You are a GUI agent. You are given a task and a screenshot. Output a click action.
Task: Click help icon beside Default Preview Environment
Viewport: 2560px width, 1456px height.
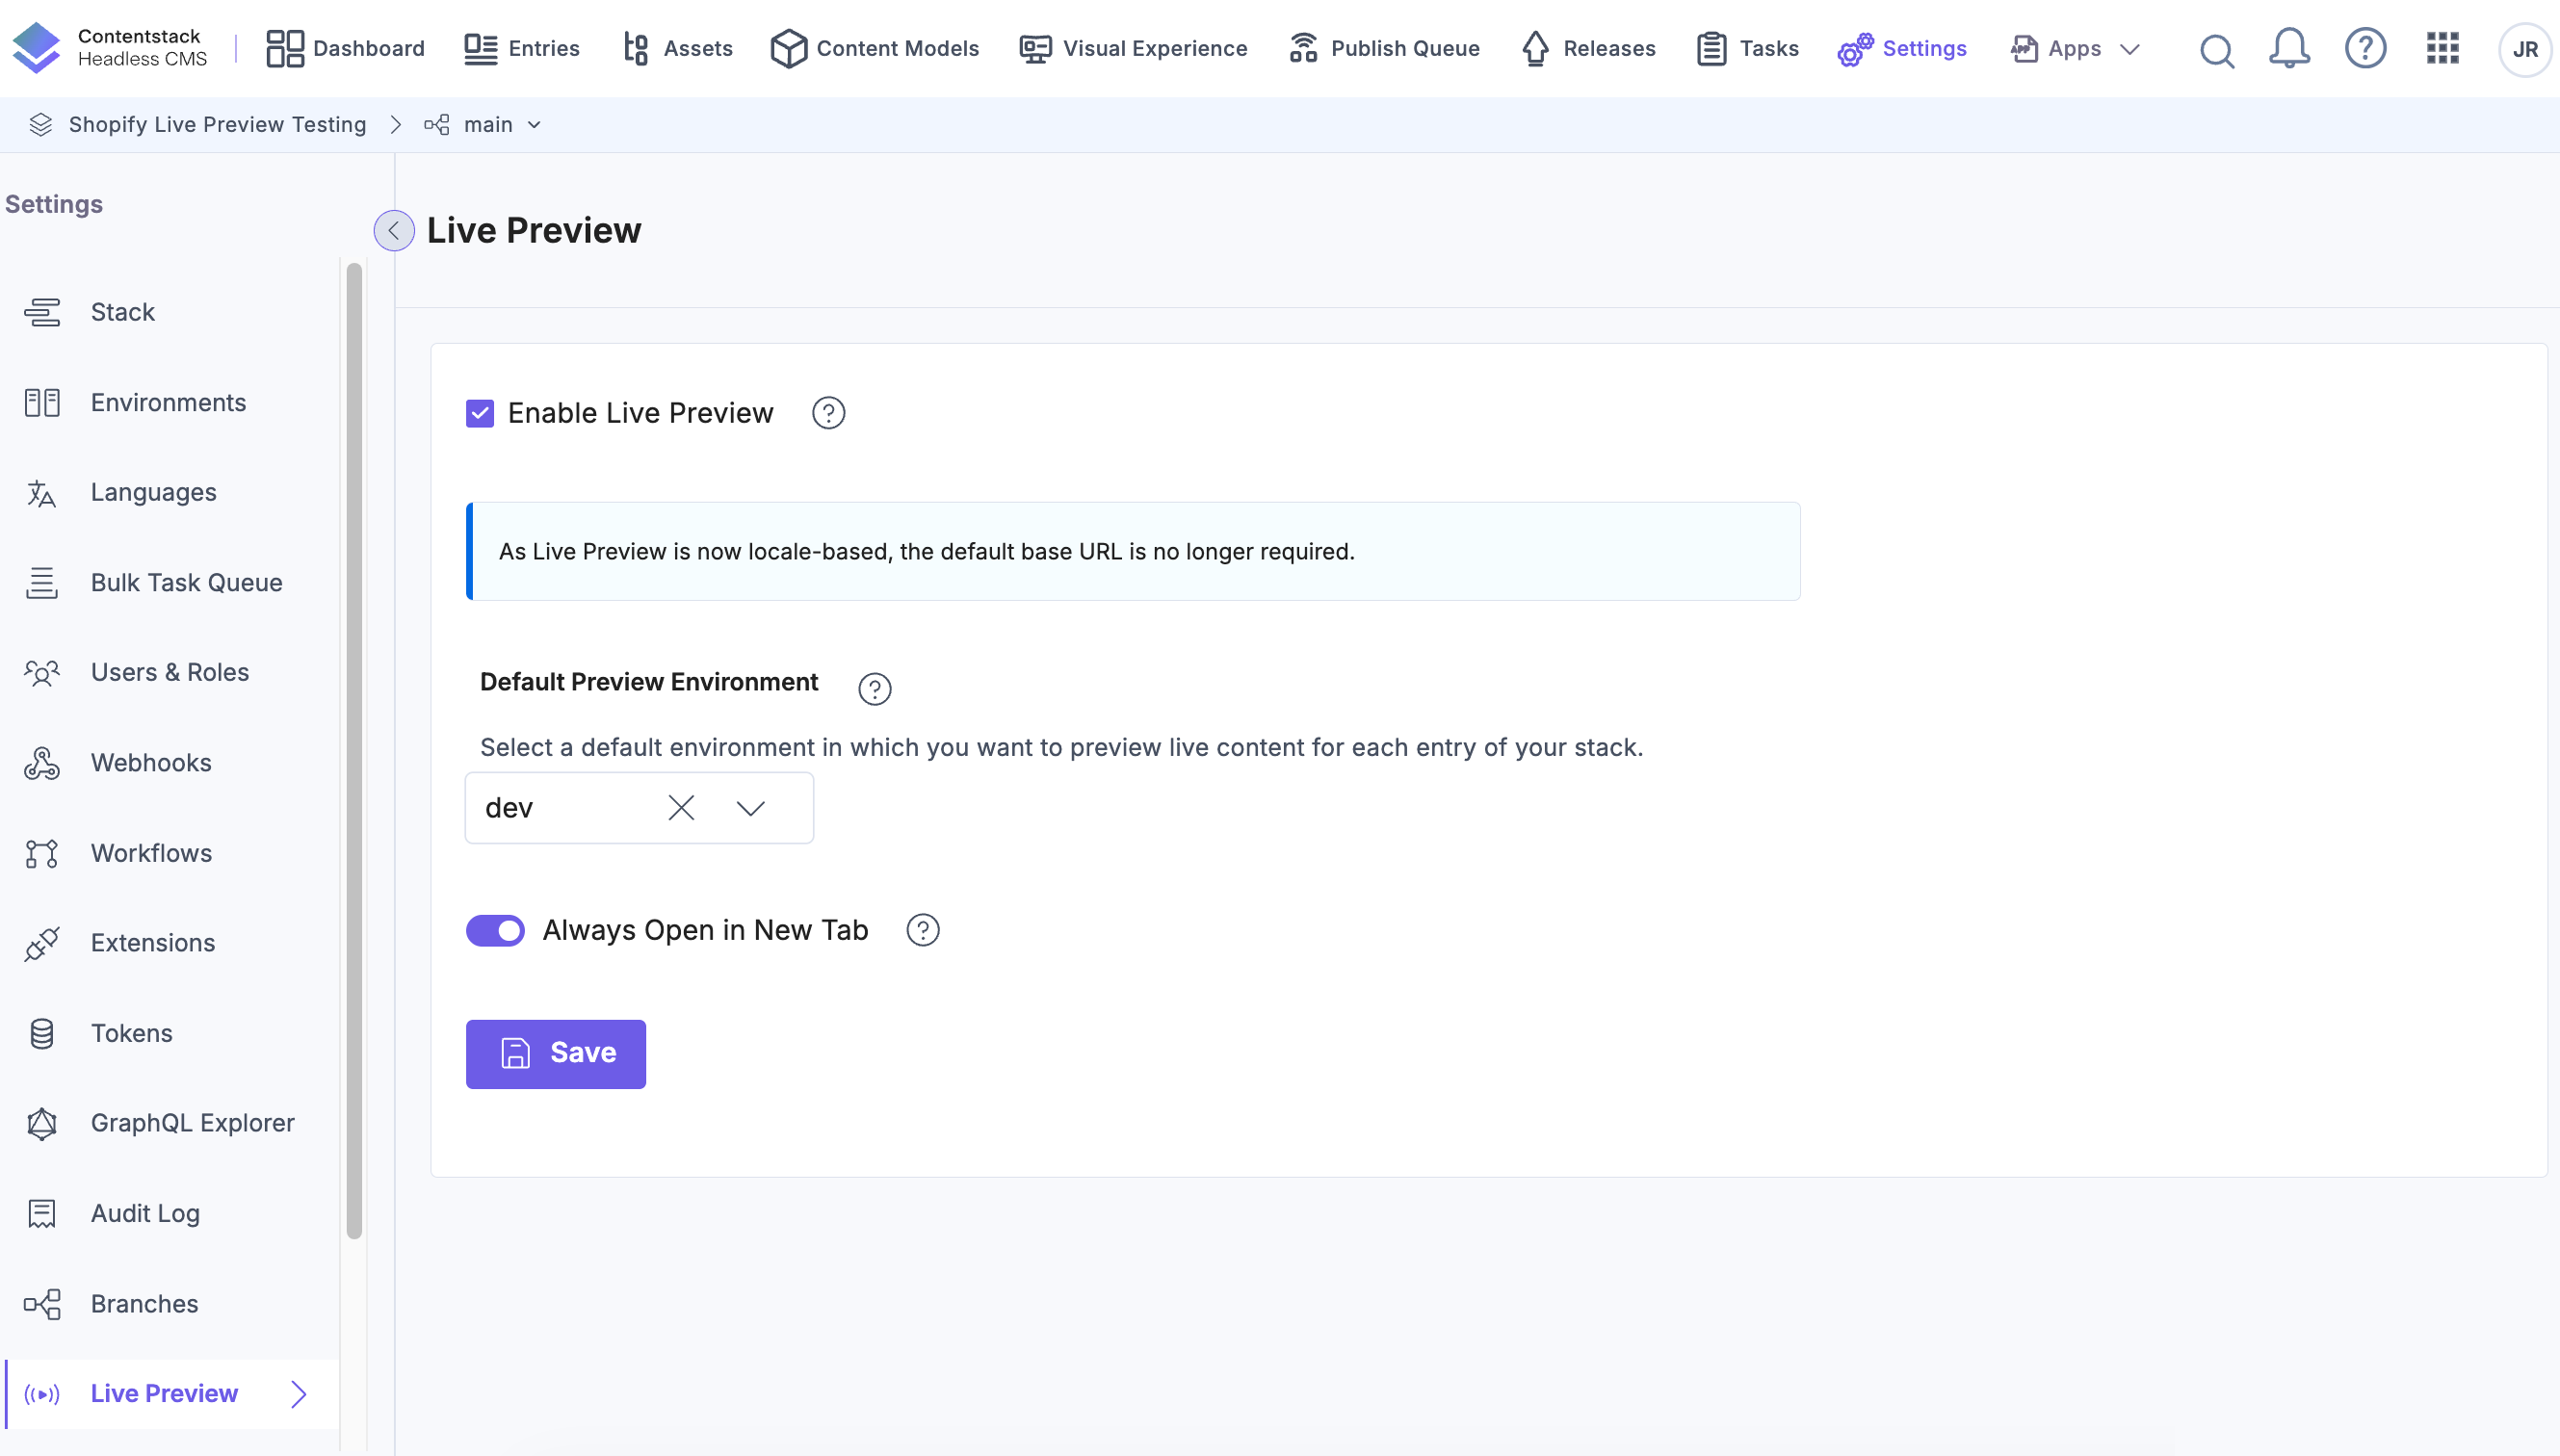point(874,689)
